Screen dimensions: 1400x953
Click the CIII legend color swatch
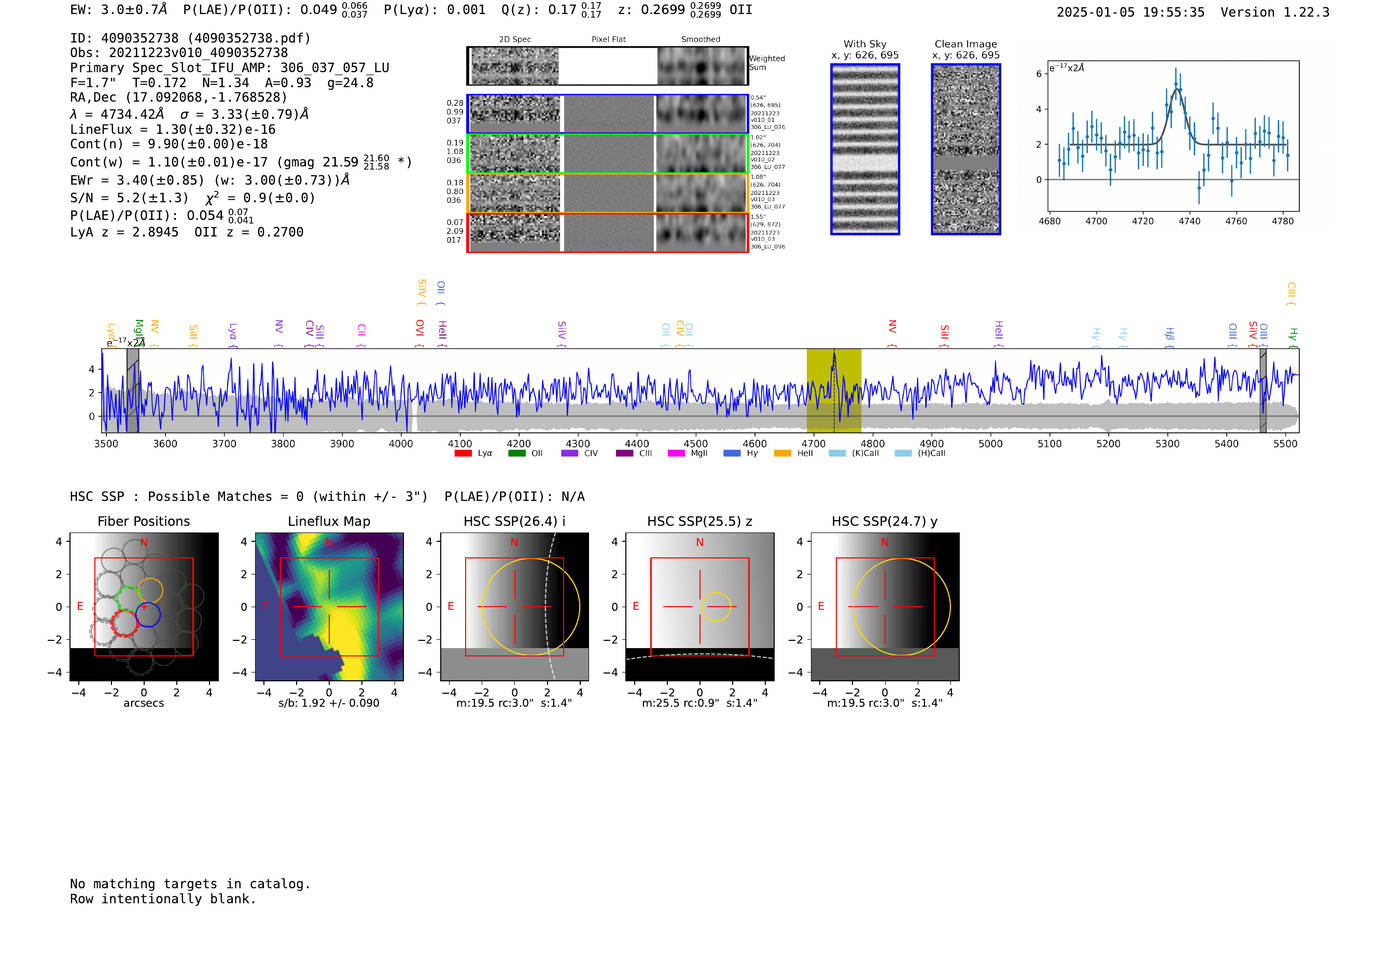tap(624, 453)
